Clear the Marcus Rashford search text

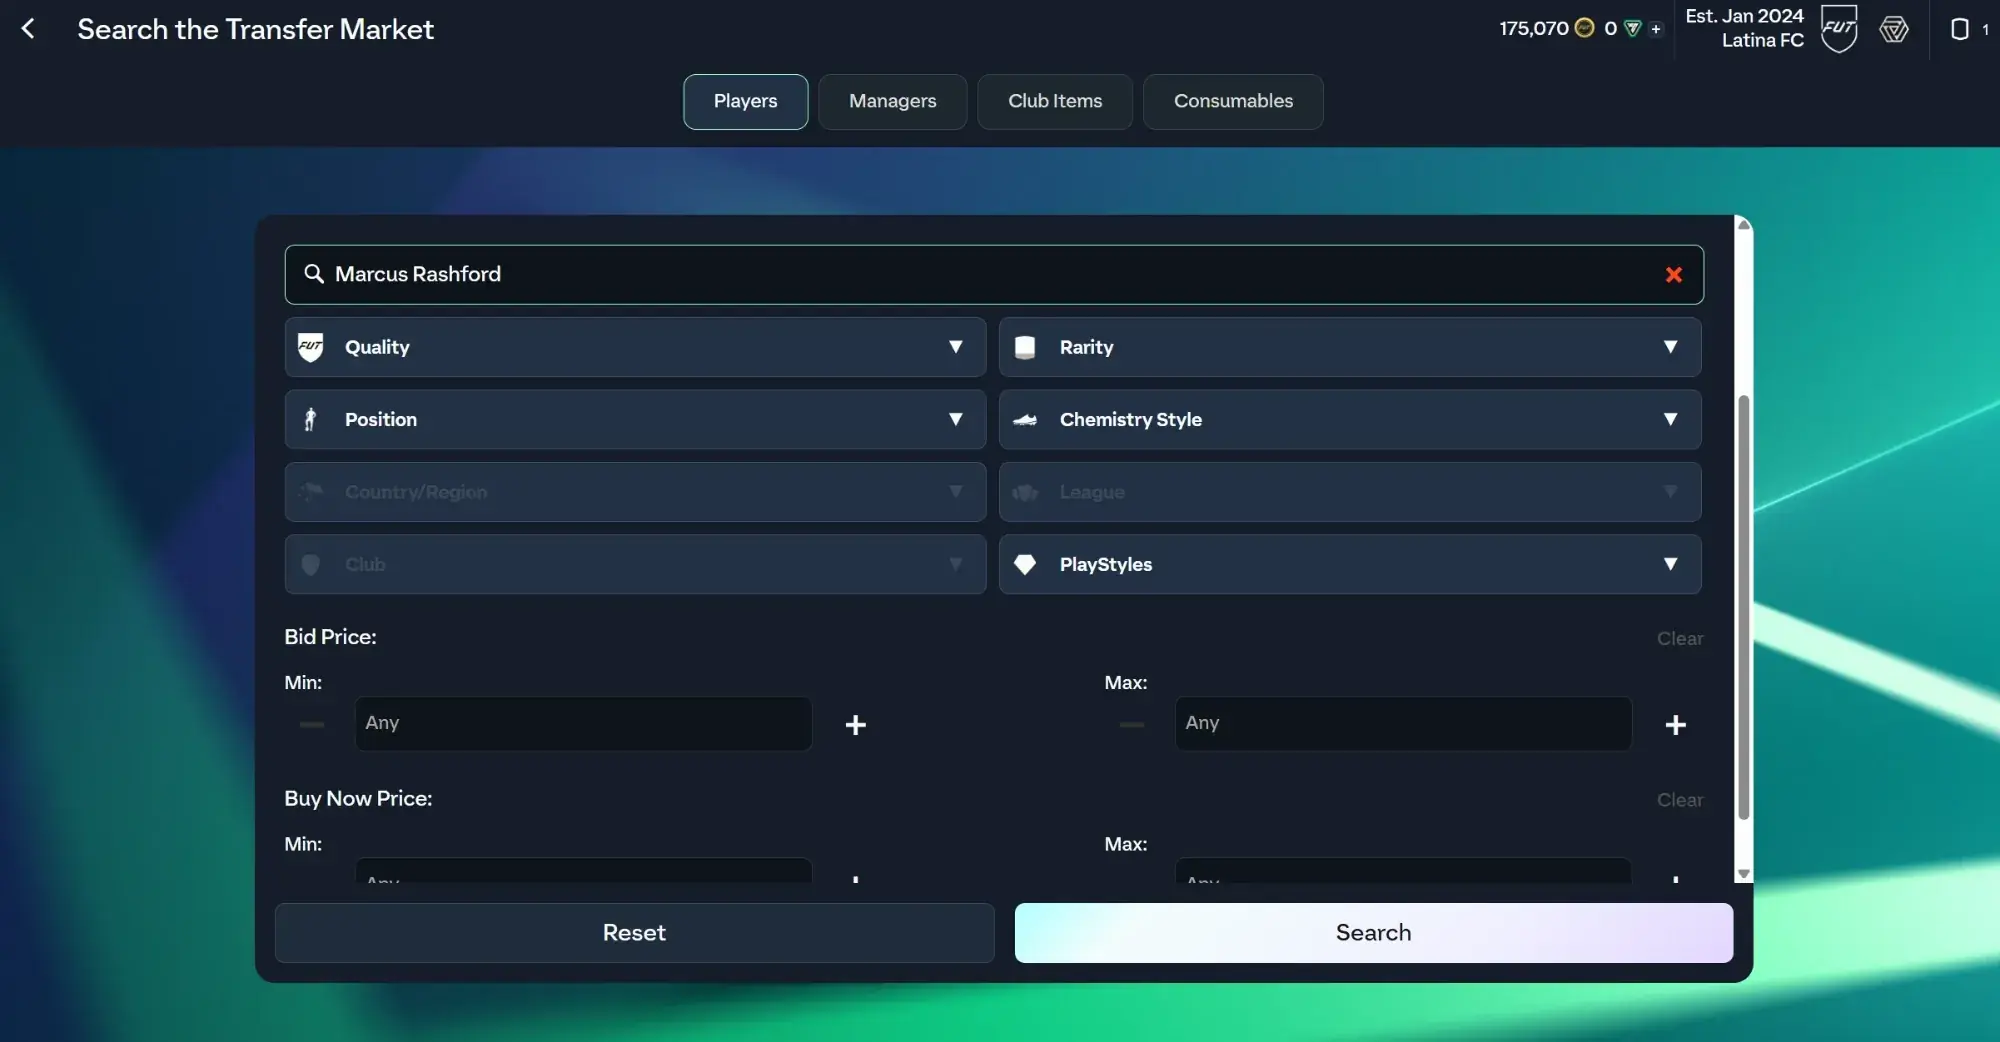click(1673, 275)
